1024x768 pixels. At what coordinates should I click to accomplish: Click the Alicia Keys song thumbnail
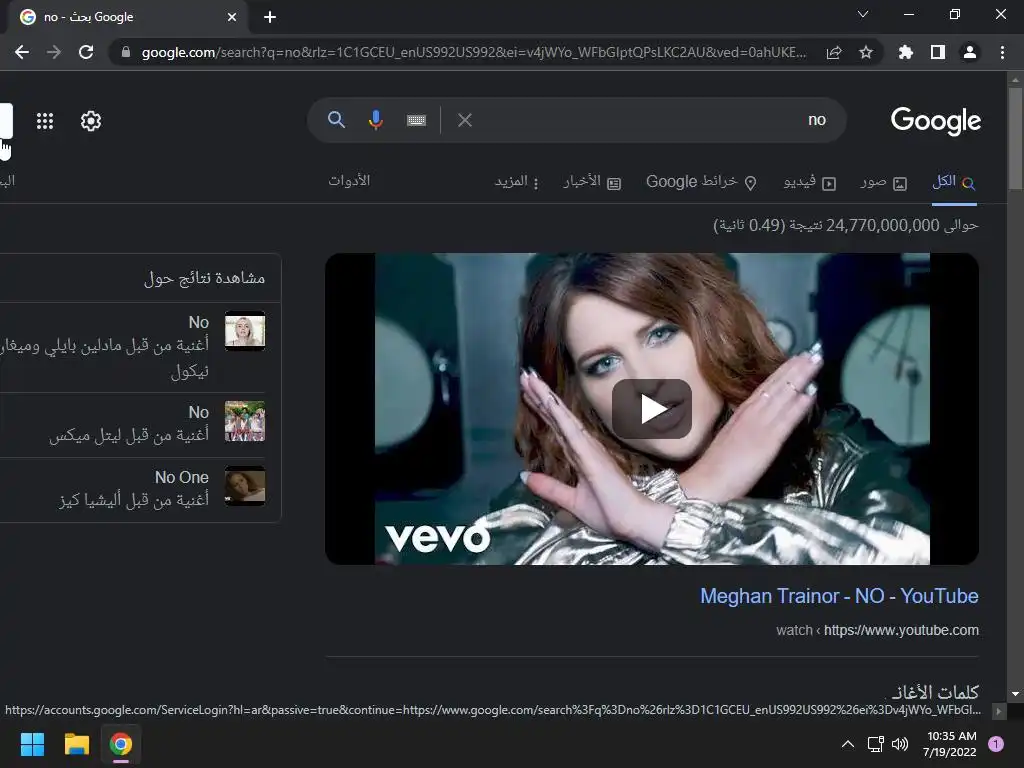coord(245,486)
